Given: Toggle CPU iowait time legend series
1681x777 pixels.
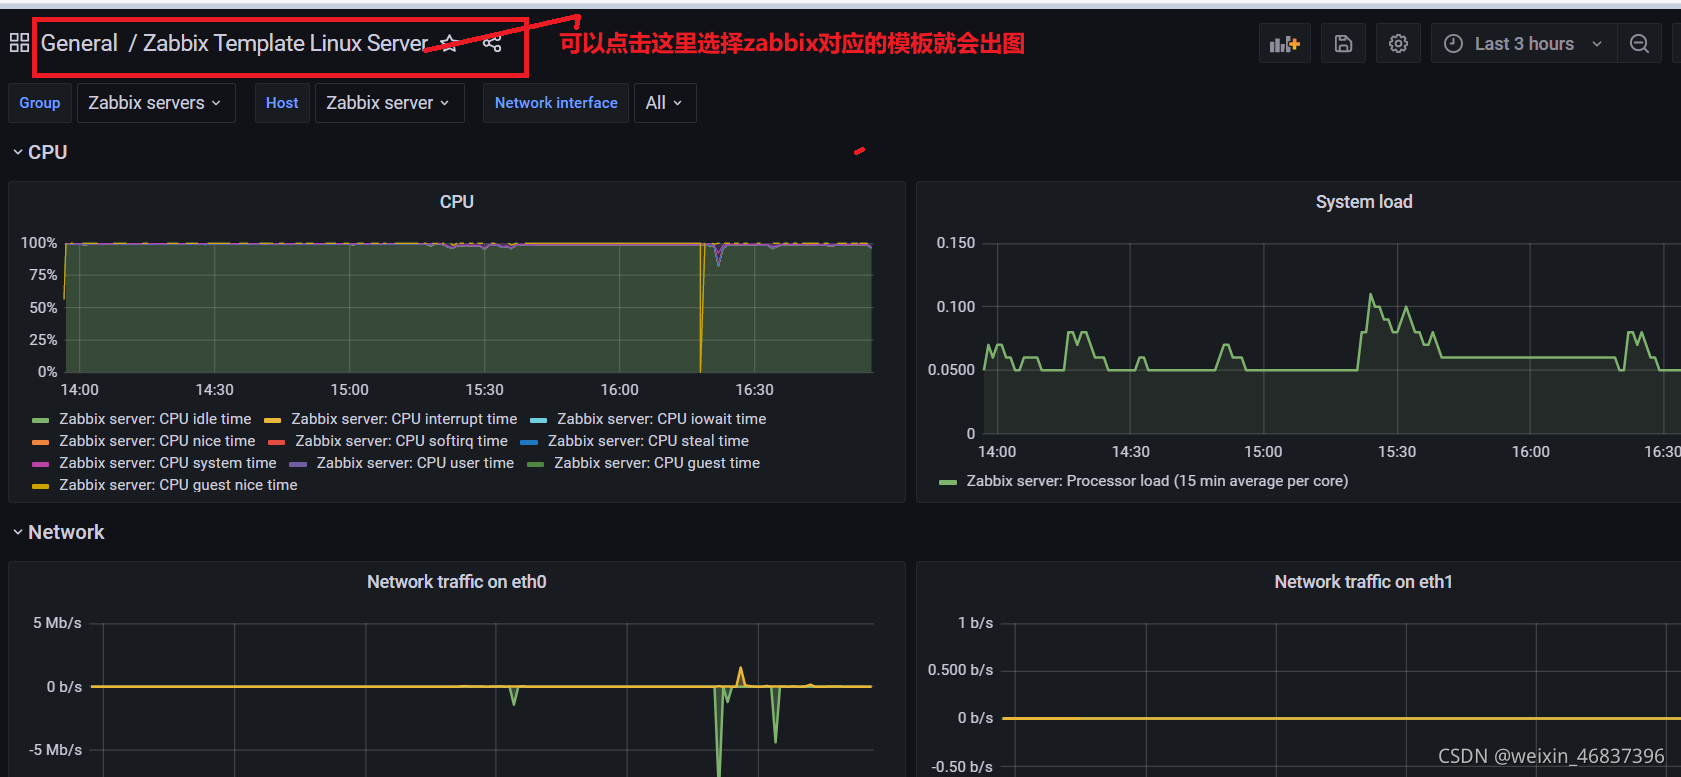Looking at the screenshot, I should click(x=661, y=419).
